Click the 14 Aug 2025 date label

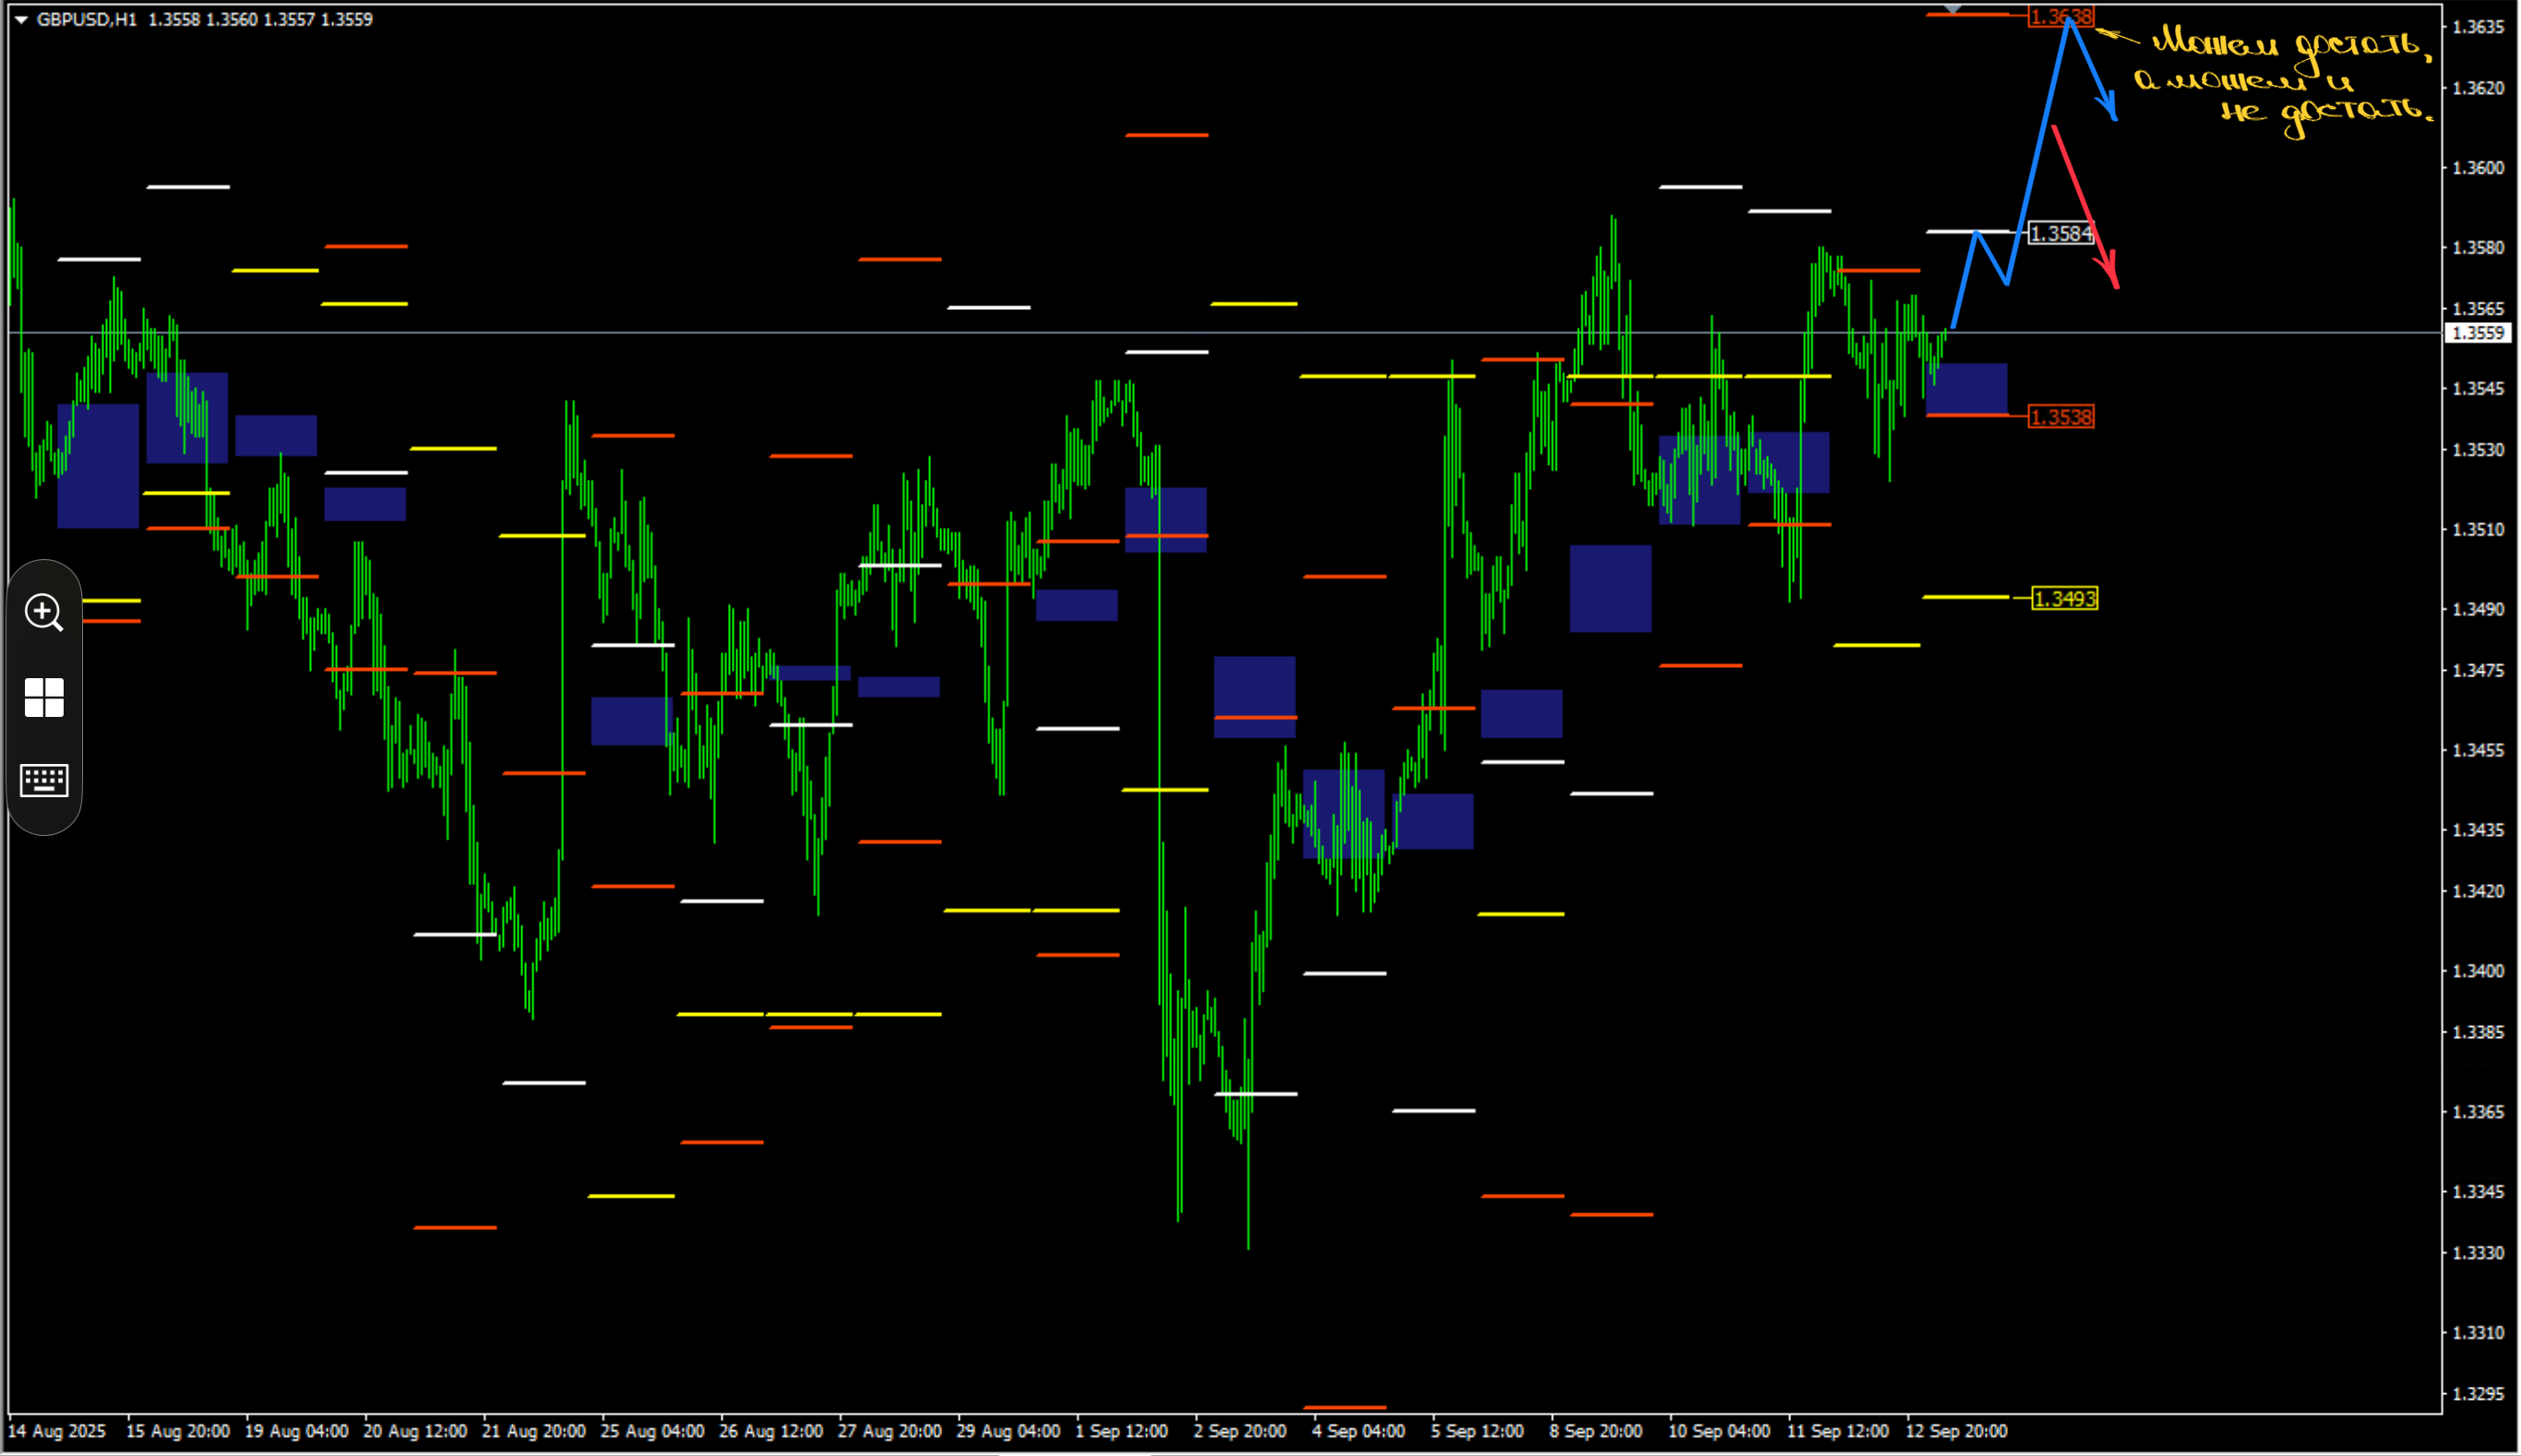pyautogui.click(x=56, y=1431)
